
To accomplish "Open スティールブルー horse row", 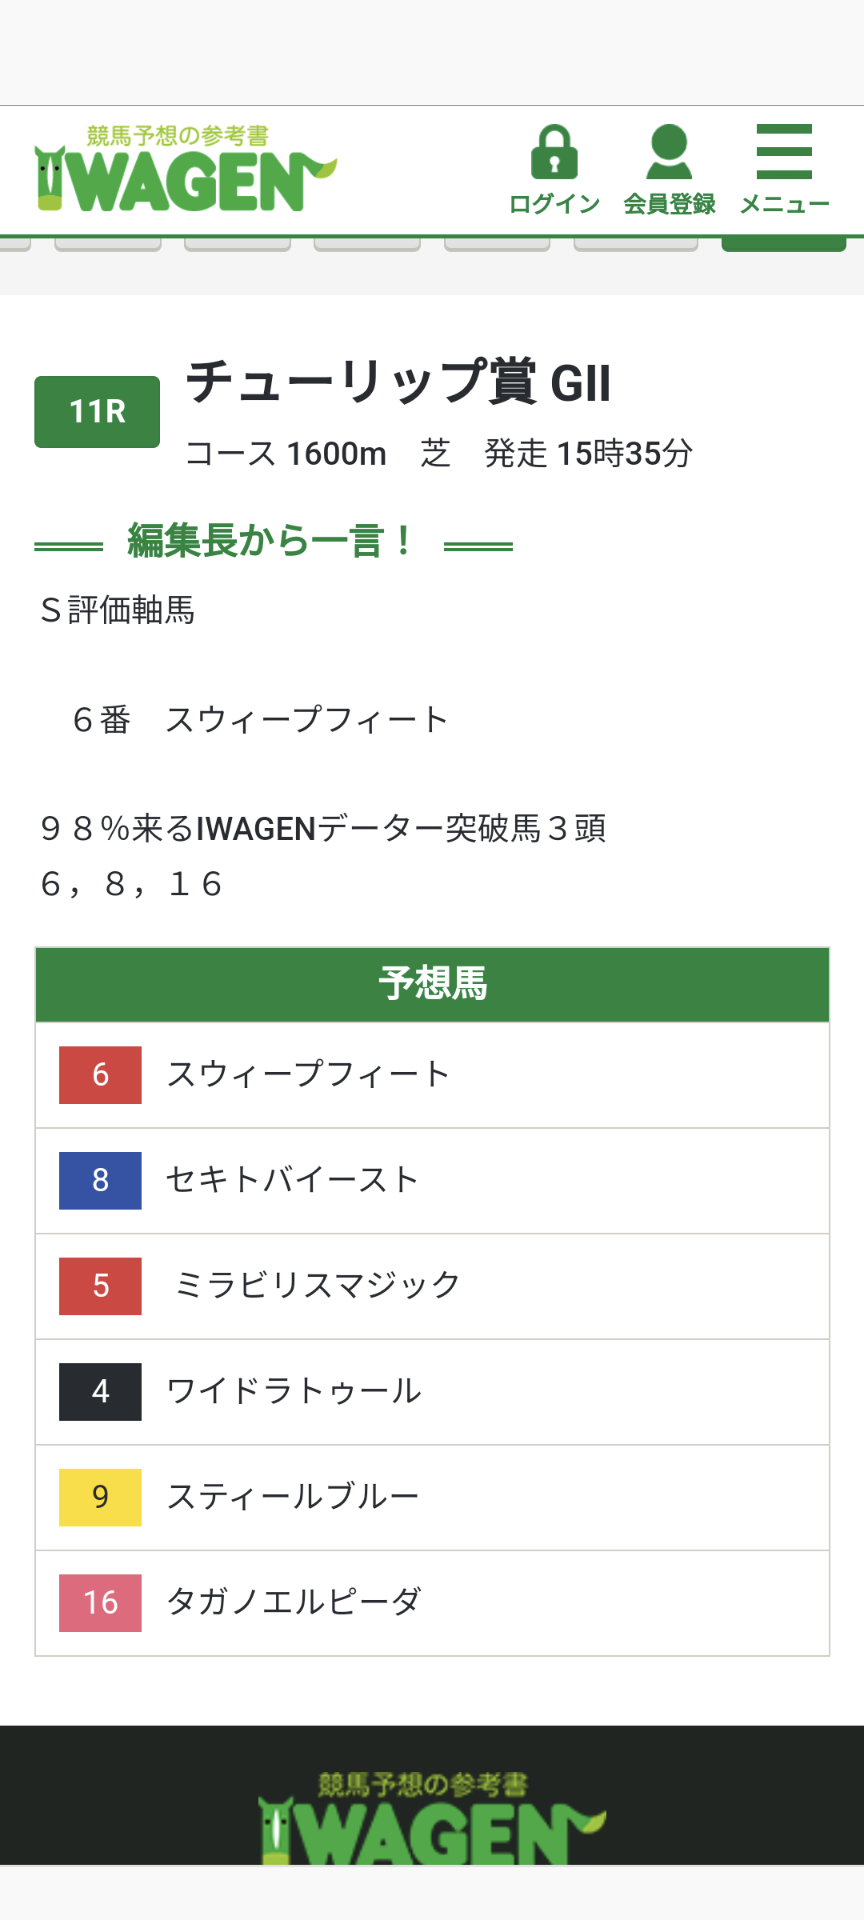I will 432,1498.
